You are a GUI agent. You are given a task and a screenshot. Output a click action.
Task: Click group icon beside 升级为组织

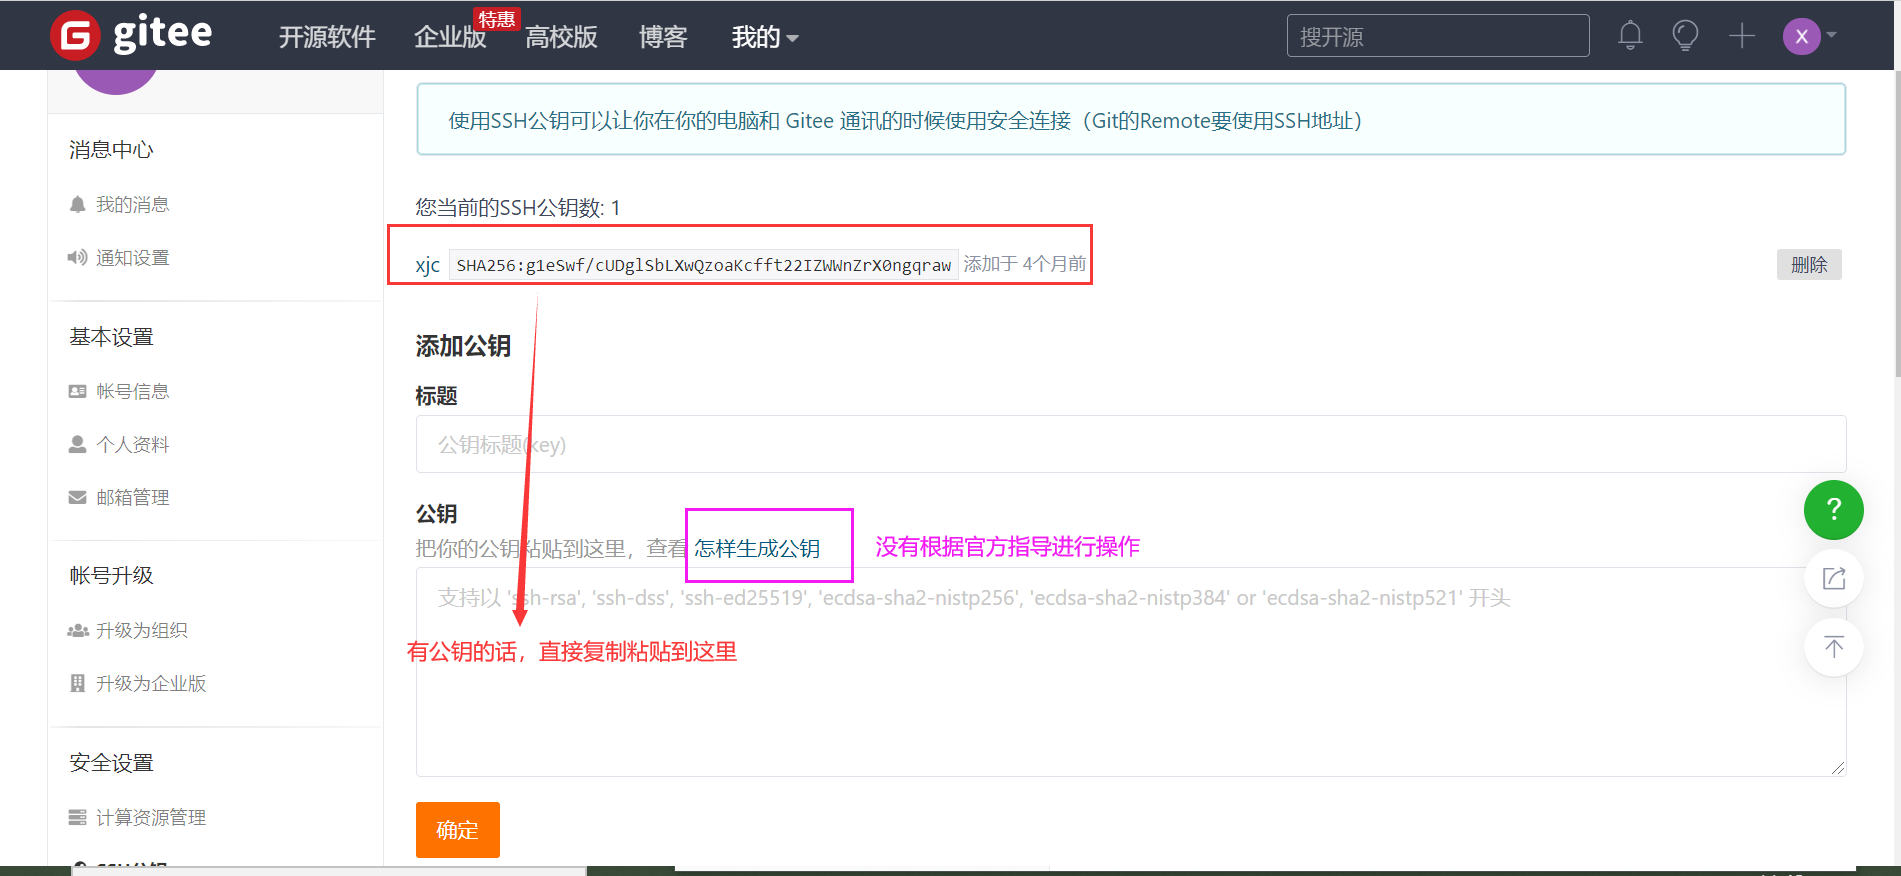click(x=77, y=630)
